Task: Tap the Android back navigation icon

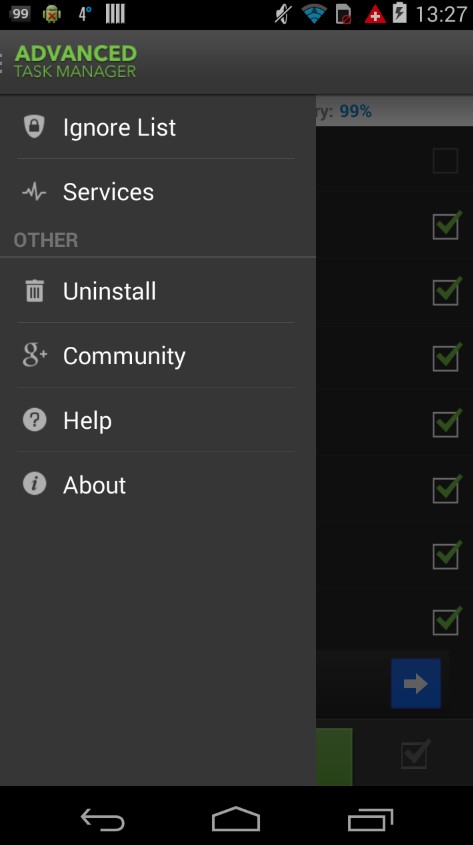Action: (x=102, y=820)
